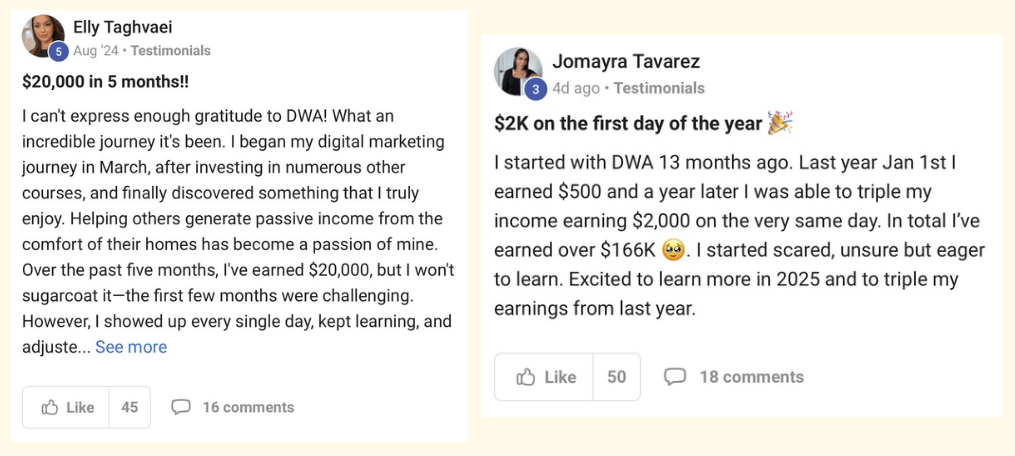View the 45 likes count on Elly's post
This screenshot has width=1015, height=456.
129,407
